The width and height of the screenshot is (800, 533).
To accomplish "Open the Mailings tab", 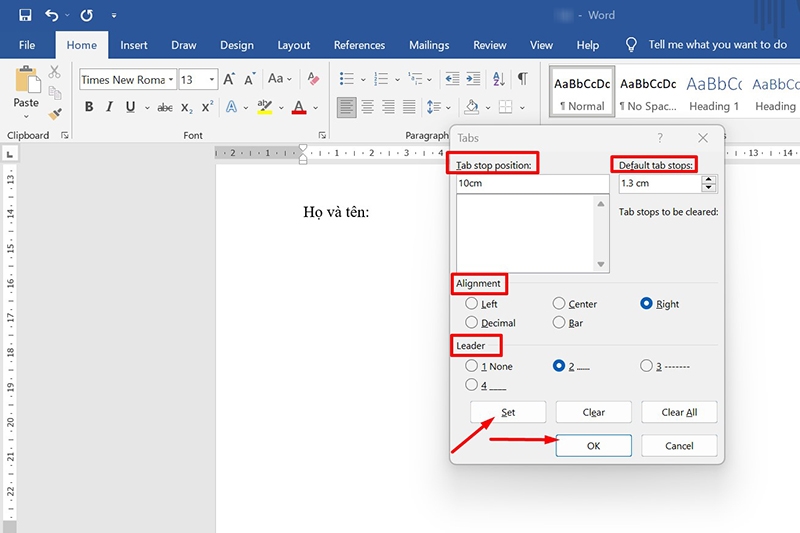I will point(429,45).
